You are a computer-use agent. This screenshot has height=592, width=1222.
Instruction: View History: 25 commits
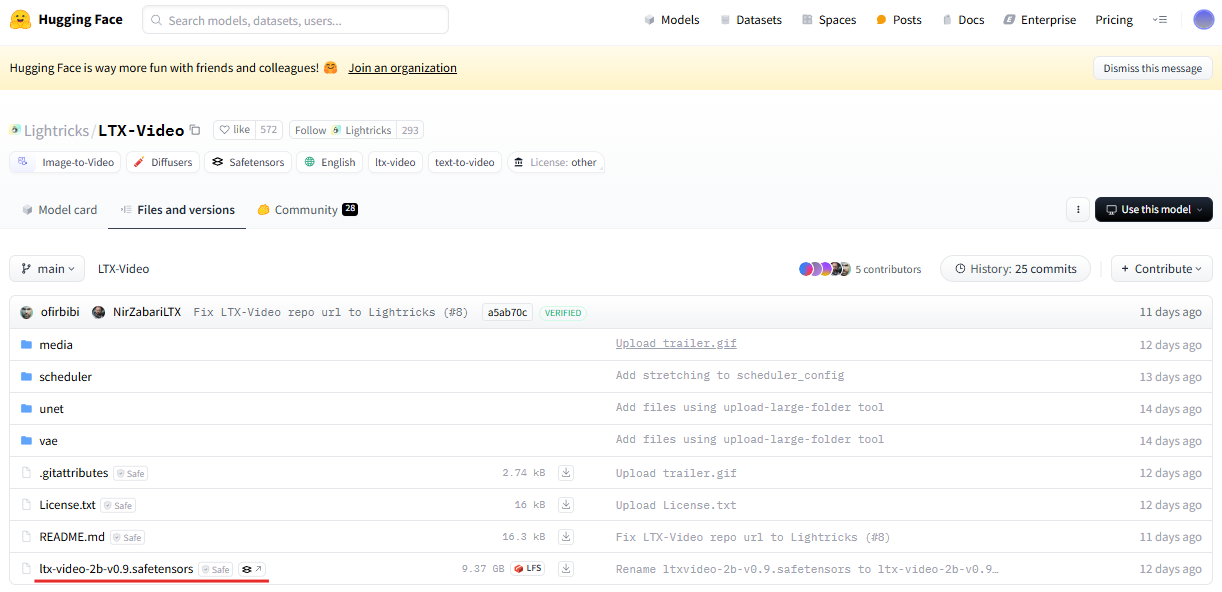click(x=1015, y=269)
